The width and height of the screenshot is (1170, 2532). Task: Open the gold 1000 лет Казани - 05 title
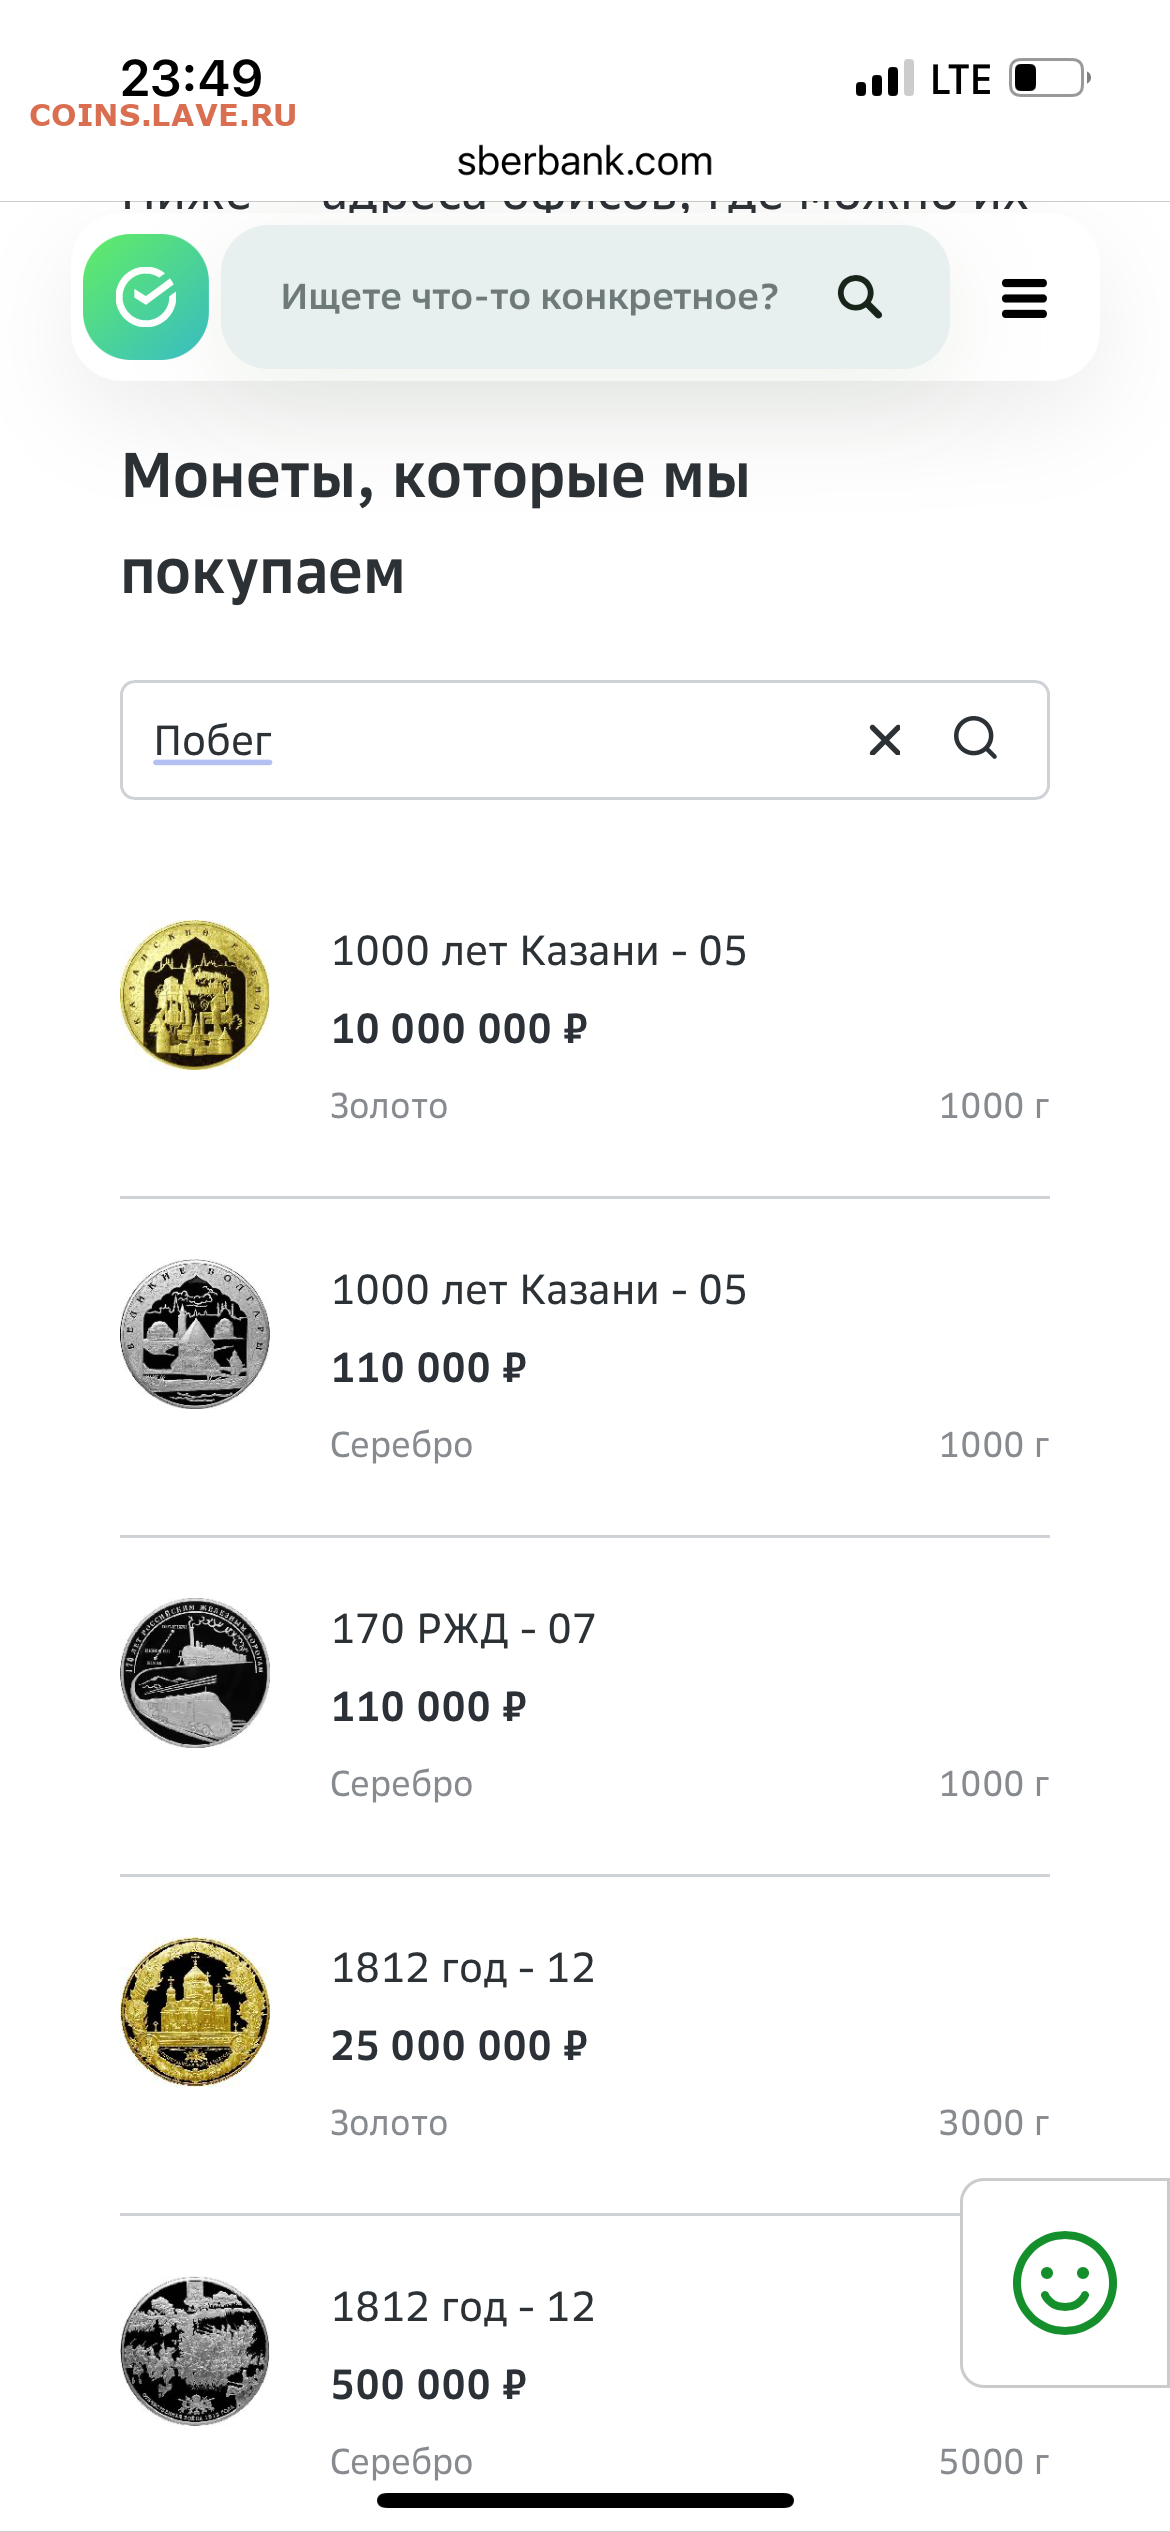539,951
